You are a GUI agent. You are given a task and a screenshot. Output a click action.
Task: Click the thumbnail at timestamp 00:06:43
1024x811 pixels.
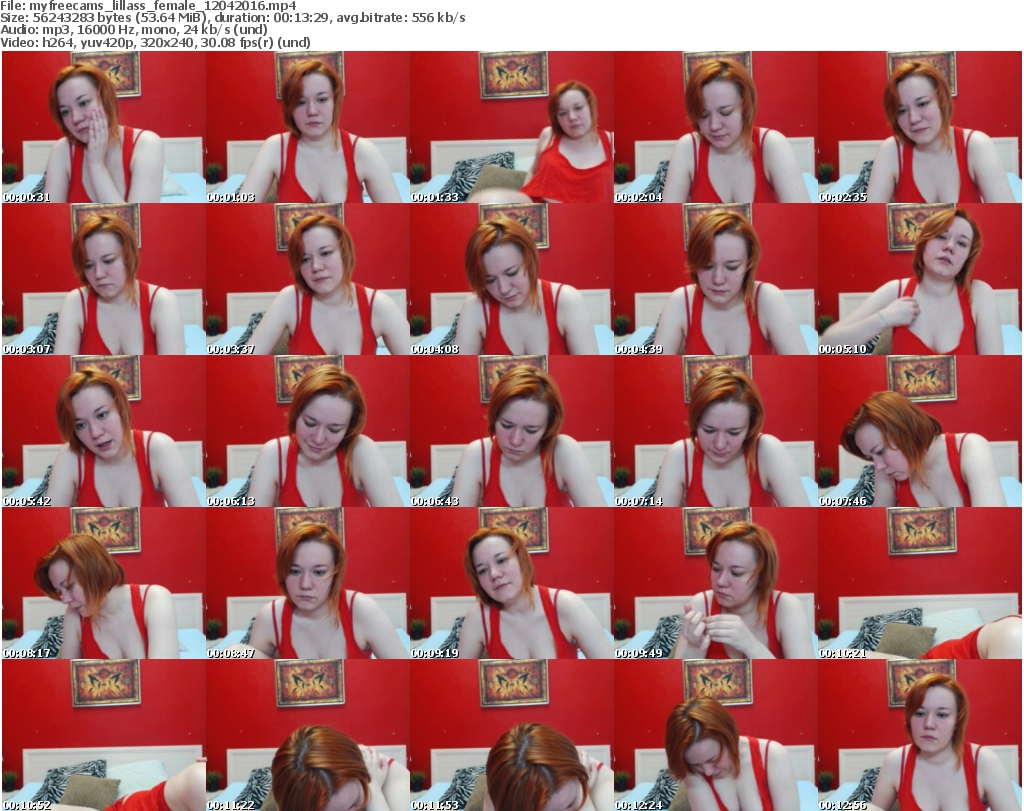(x=511, y=431)
